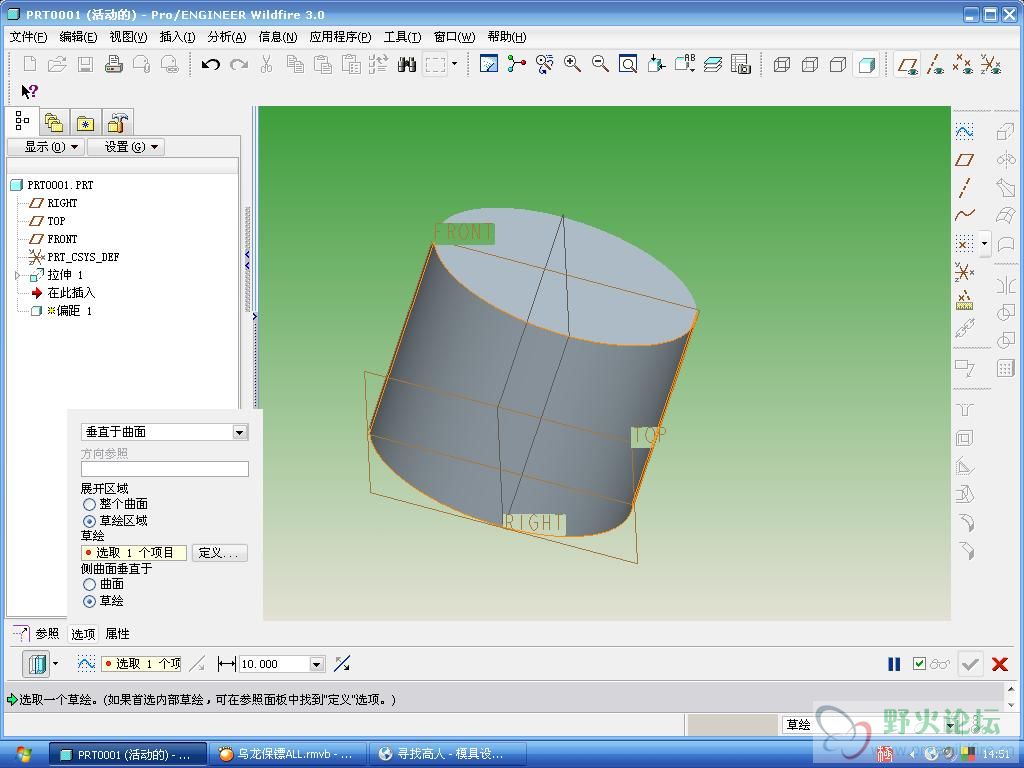Select the Round tool in the right toolbar
The width and height of the screenshot is (1024, 768).
pyautogui.click(x=965, y=523)
